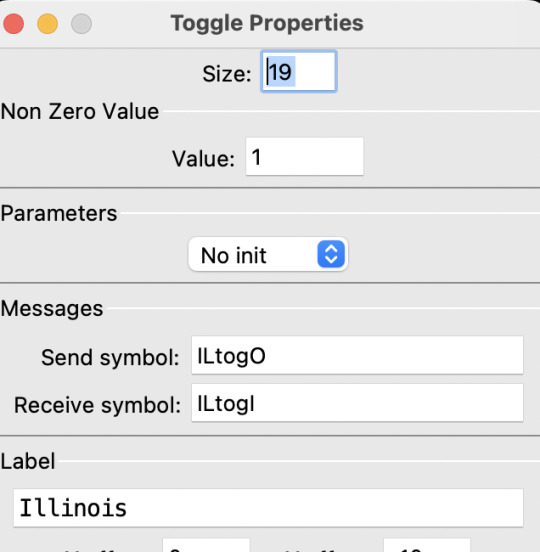Click the Receive symbol field containing ILtogI
Image resolution: width=540 pixels, height=552 pixels.
click(x=357, y=403)
